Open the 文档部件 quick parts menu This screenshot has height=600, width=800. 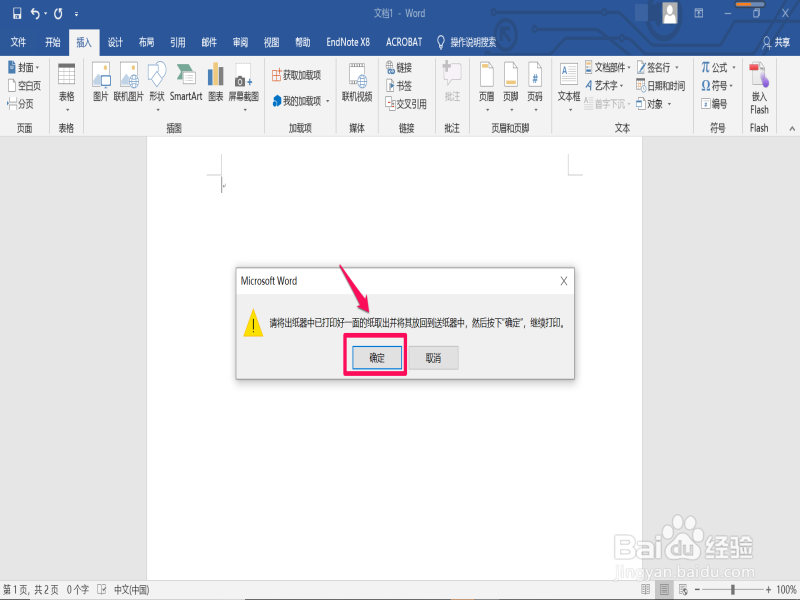tap(608, 67)
